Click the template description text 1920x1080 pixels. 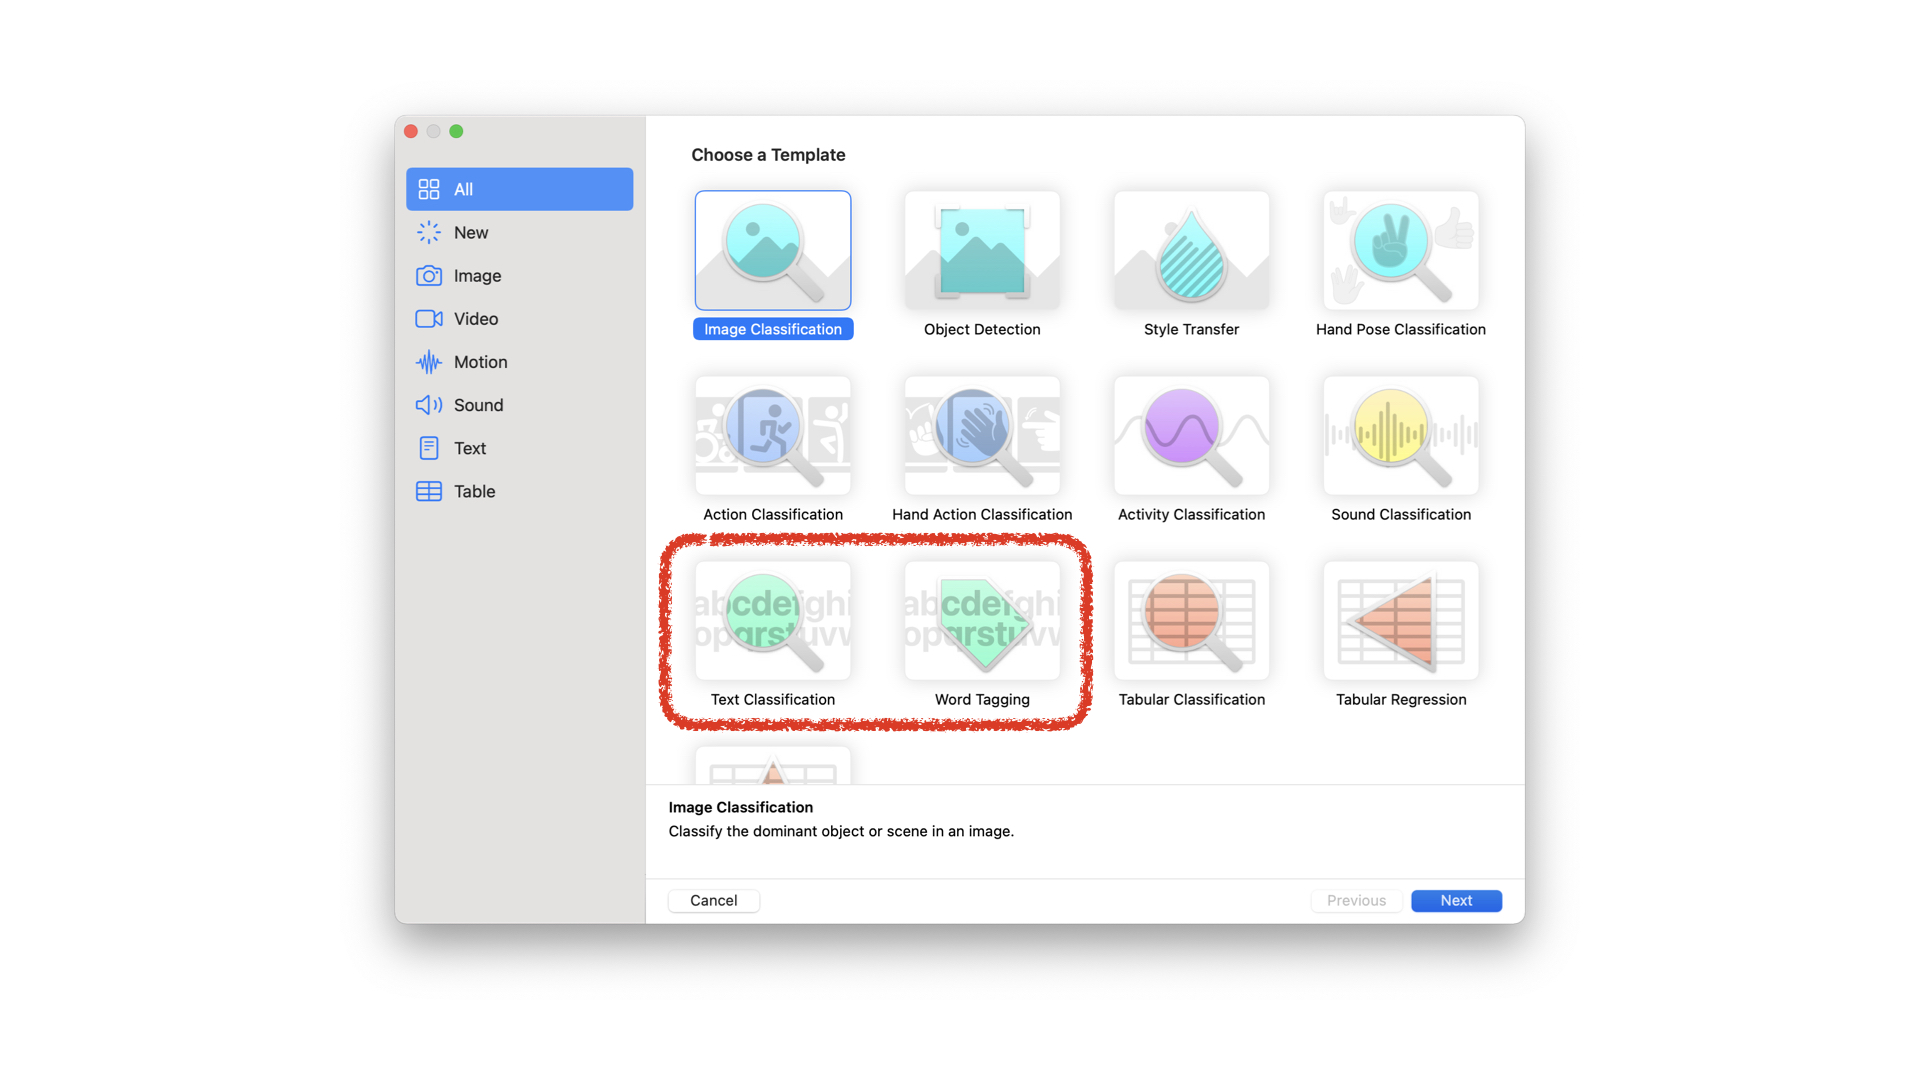[841, 831]
